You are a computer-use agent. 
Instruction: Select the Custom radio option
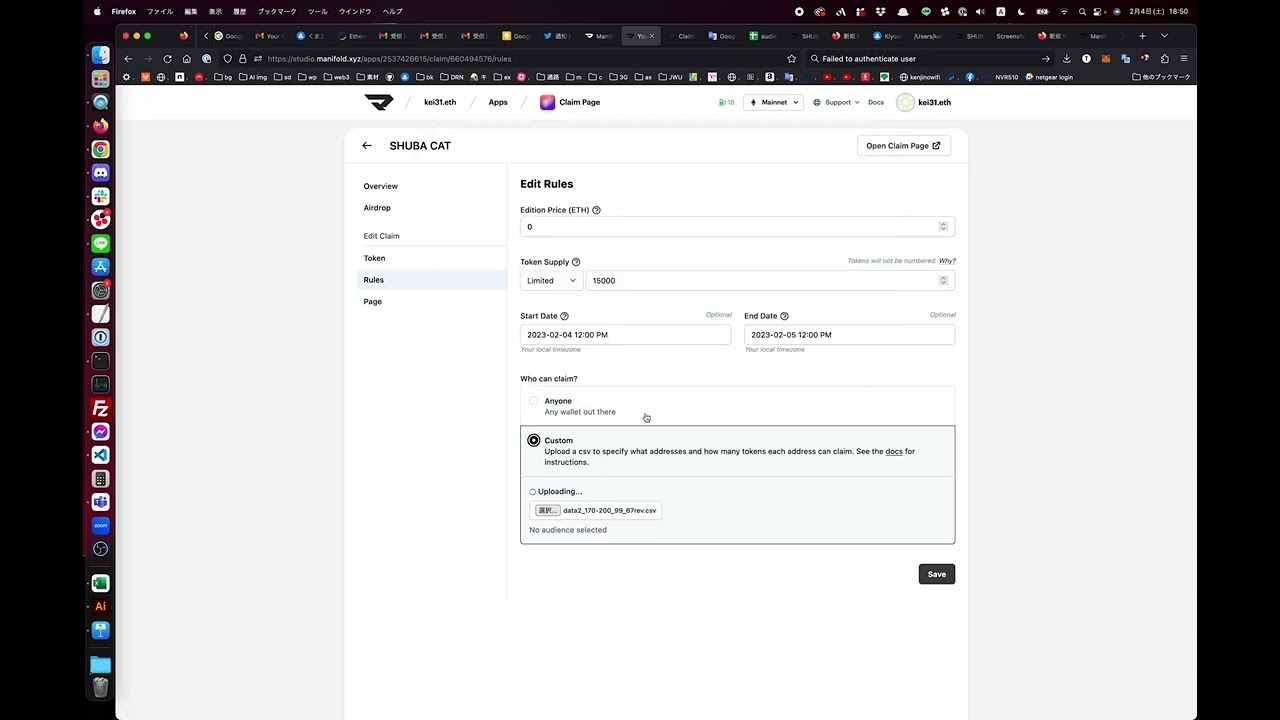click(x=534, y=440)
